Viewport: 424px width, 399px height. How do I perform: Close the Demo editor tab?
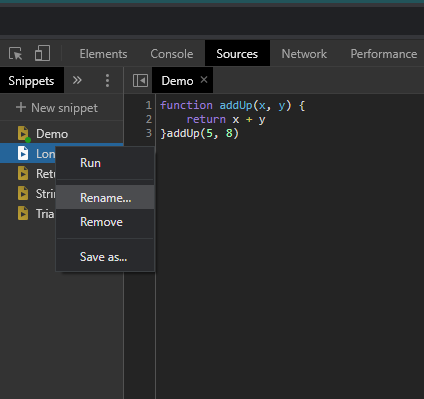204,80
